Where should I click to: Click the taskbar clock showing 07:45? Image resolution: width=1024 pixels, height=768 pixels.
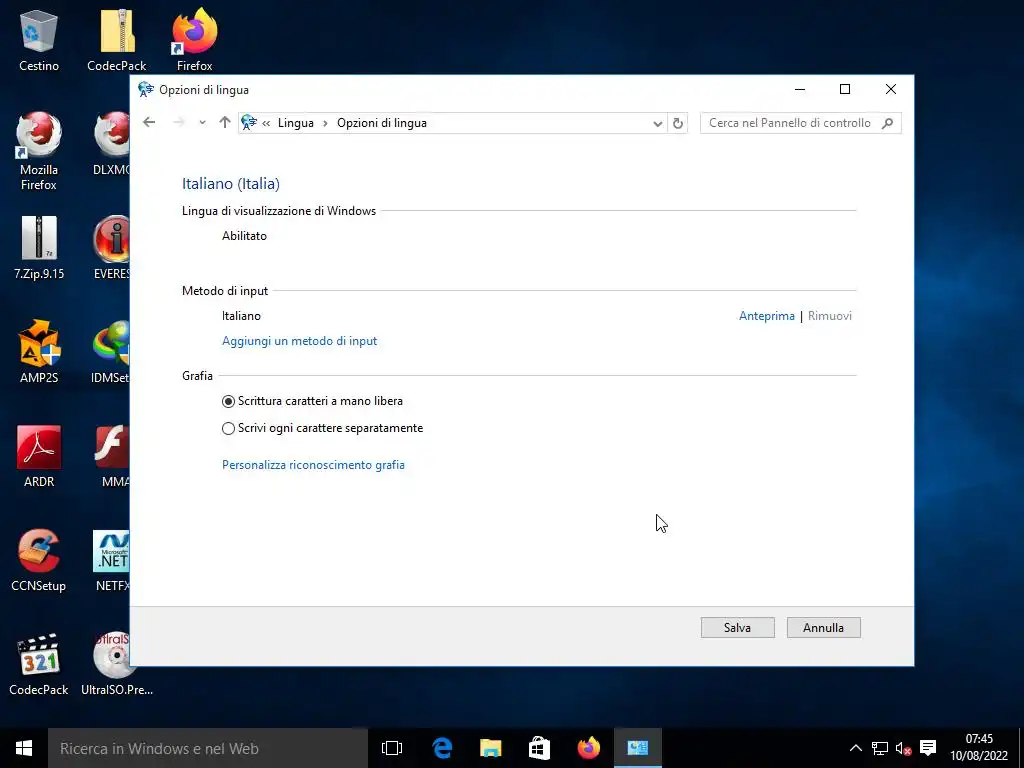tap(979, 747)
